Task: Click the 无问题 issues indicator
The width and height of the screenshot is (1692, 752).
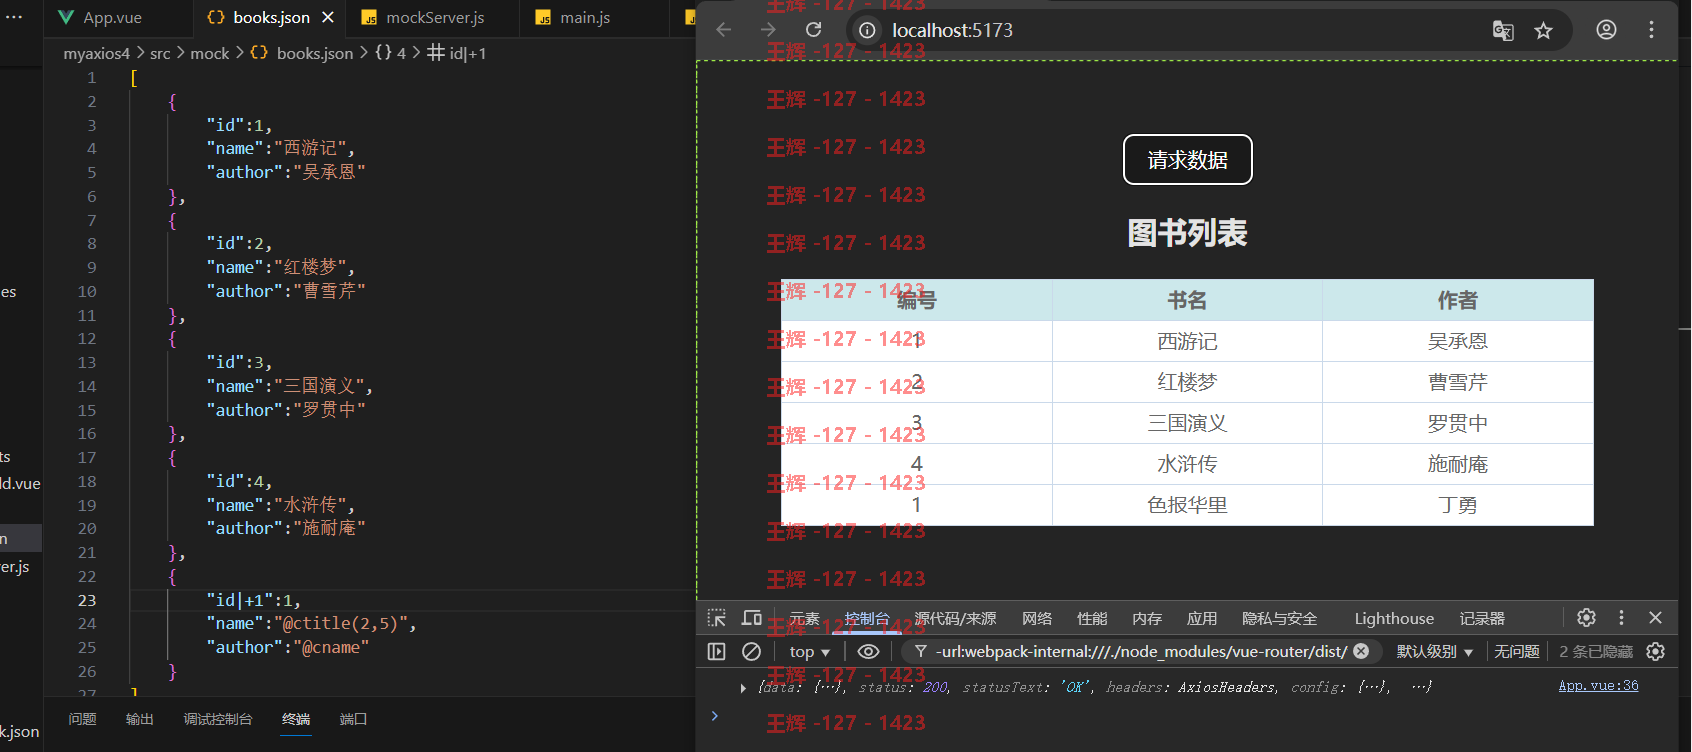Action: pyautogui.click(x=1516, y=652)
